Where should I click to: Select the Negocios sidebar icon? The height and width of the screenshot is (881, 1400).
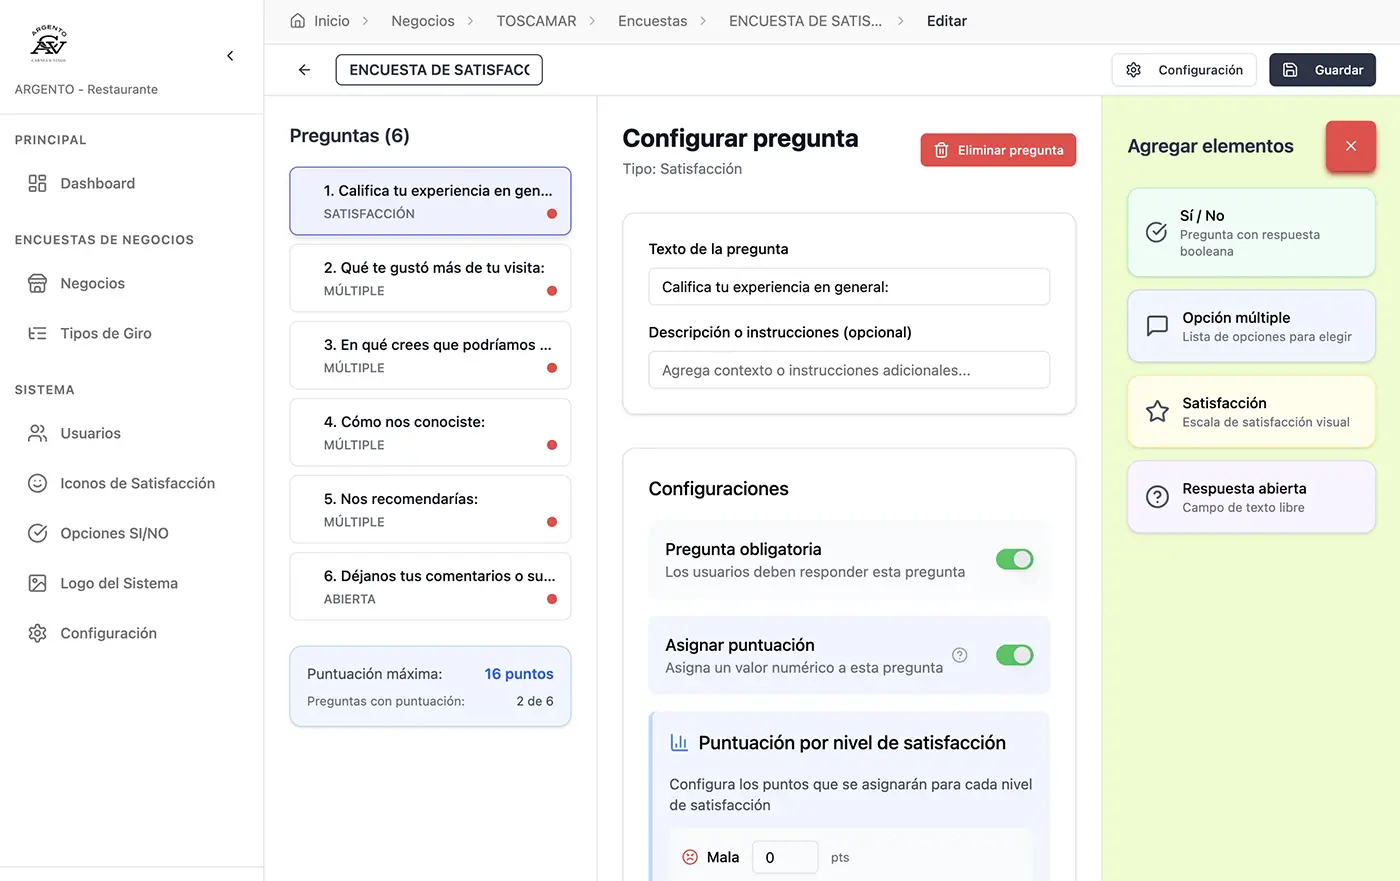coord(36,283)
